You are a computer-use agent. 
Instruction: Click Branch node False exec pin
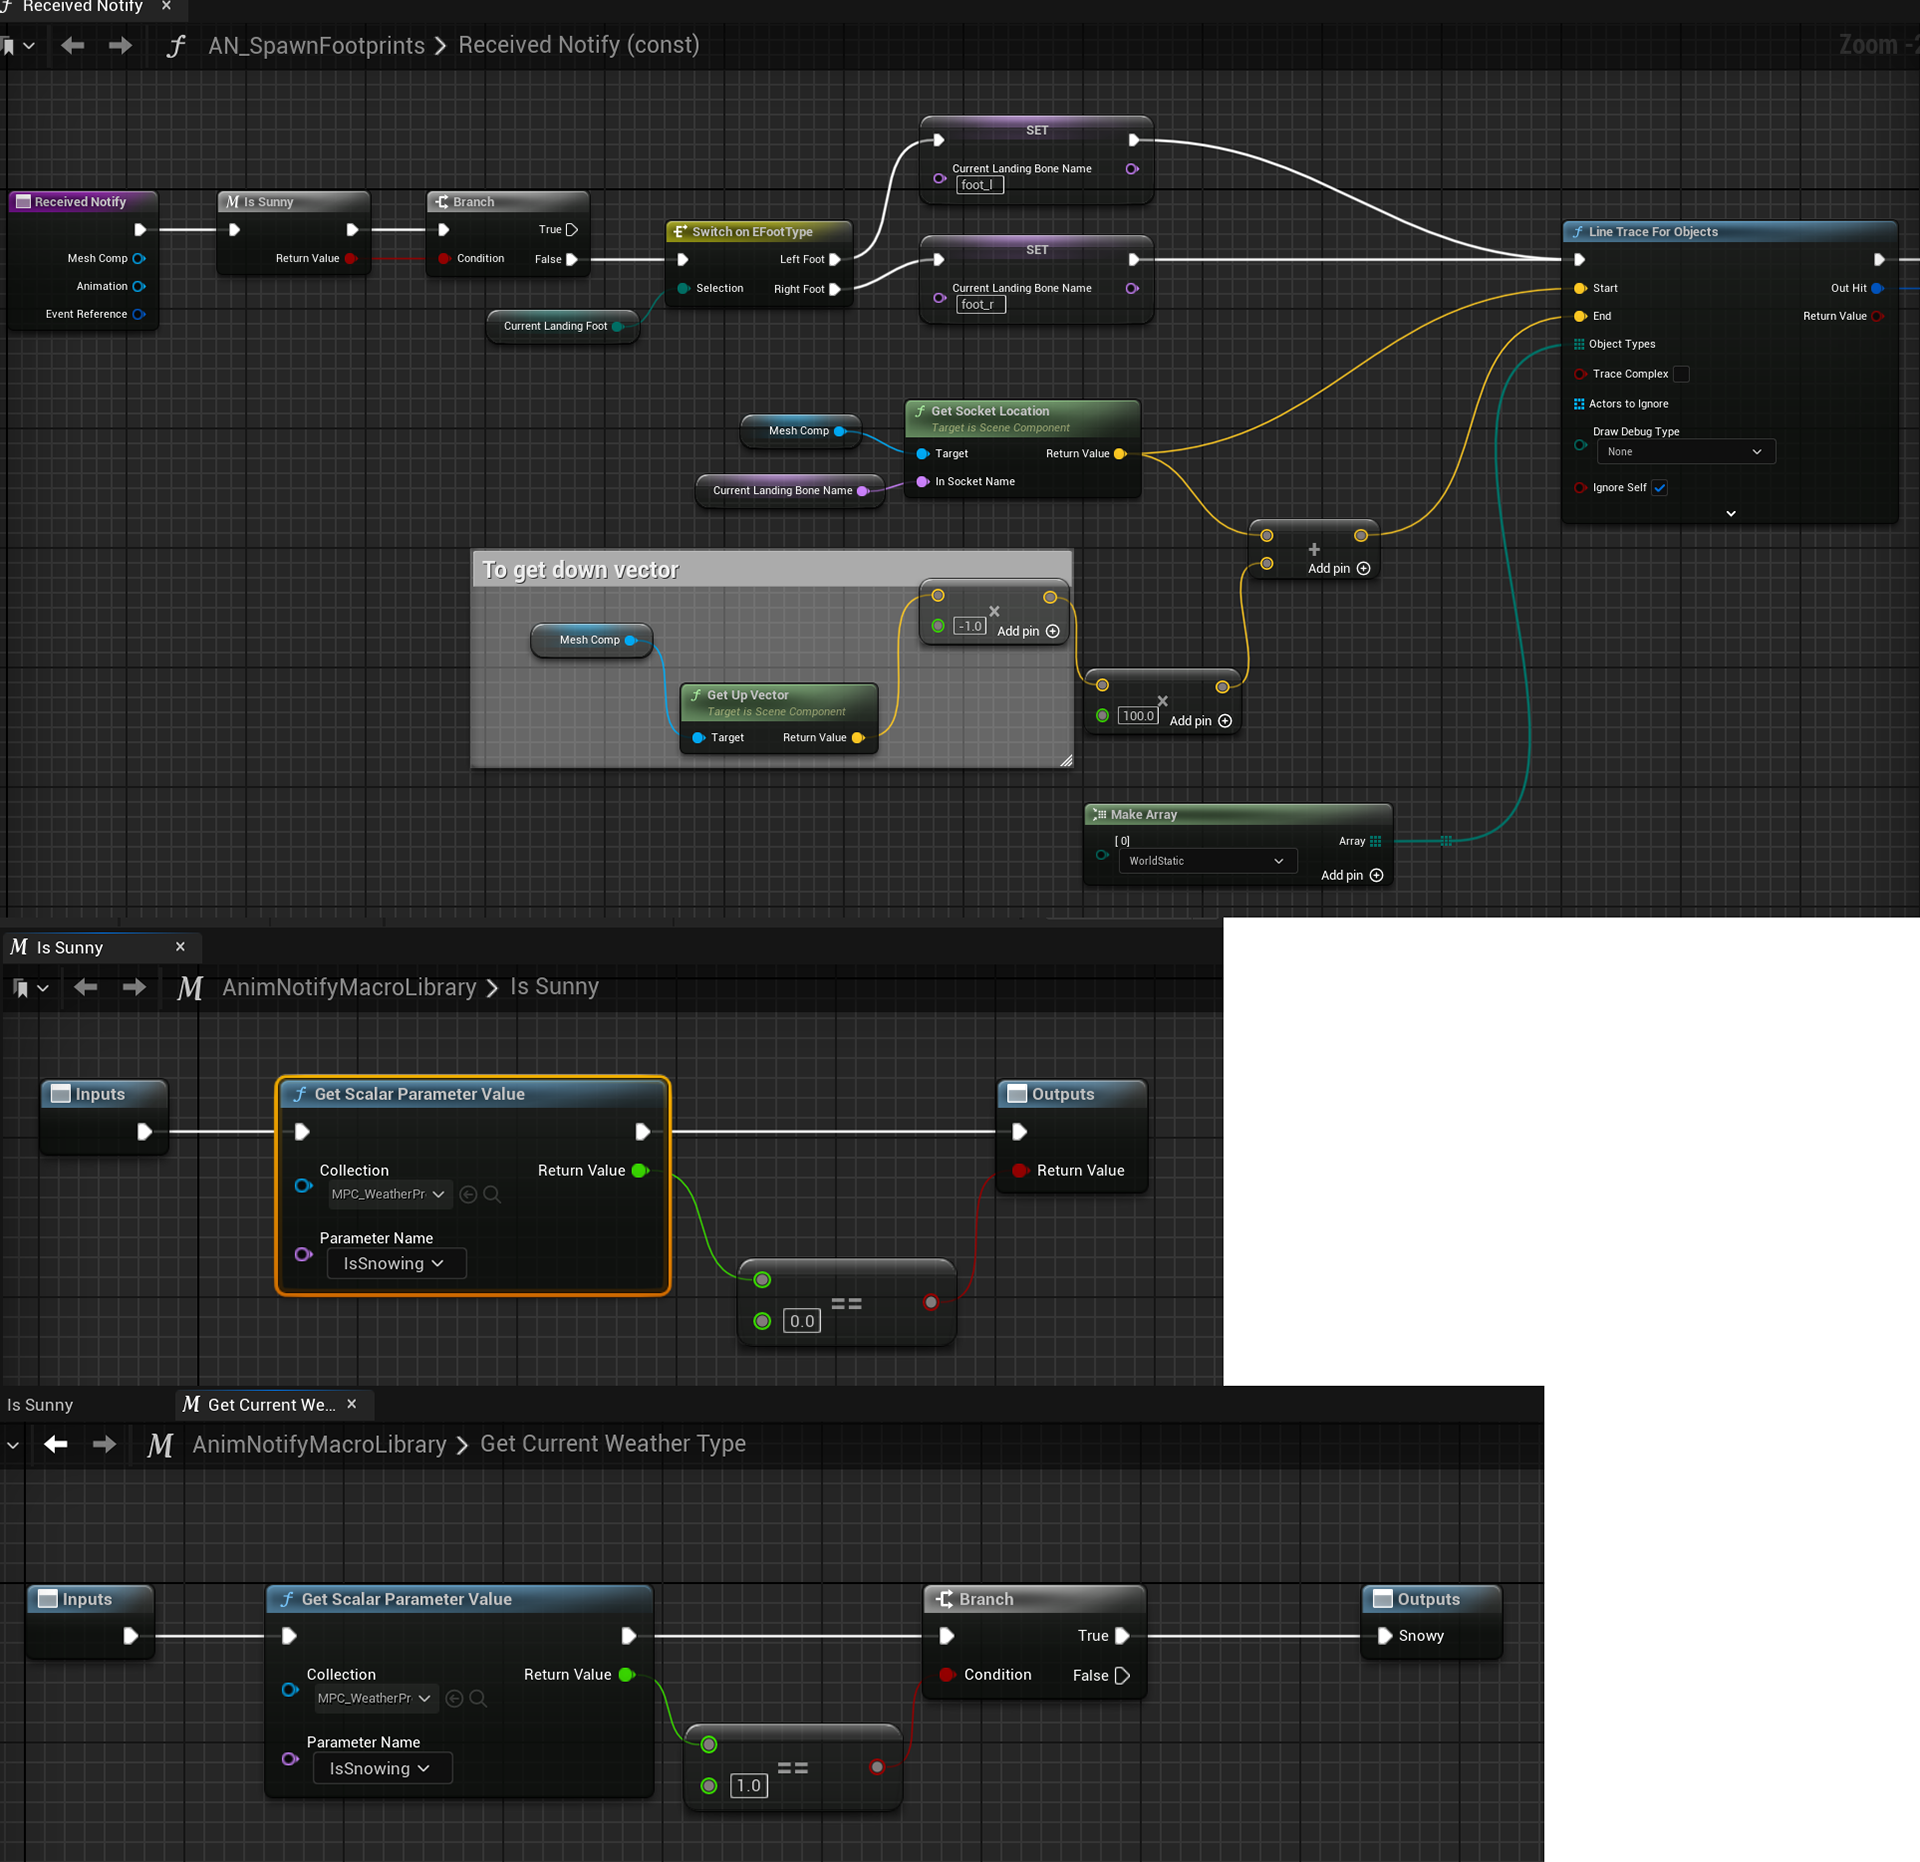click(572, 259)
